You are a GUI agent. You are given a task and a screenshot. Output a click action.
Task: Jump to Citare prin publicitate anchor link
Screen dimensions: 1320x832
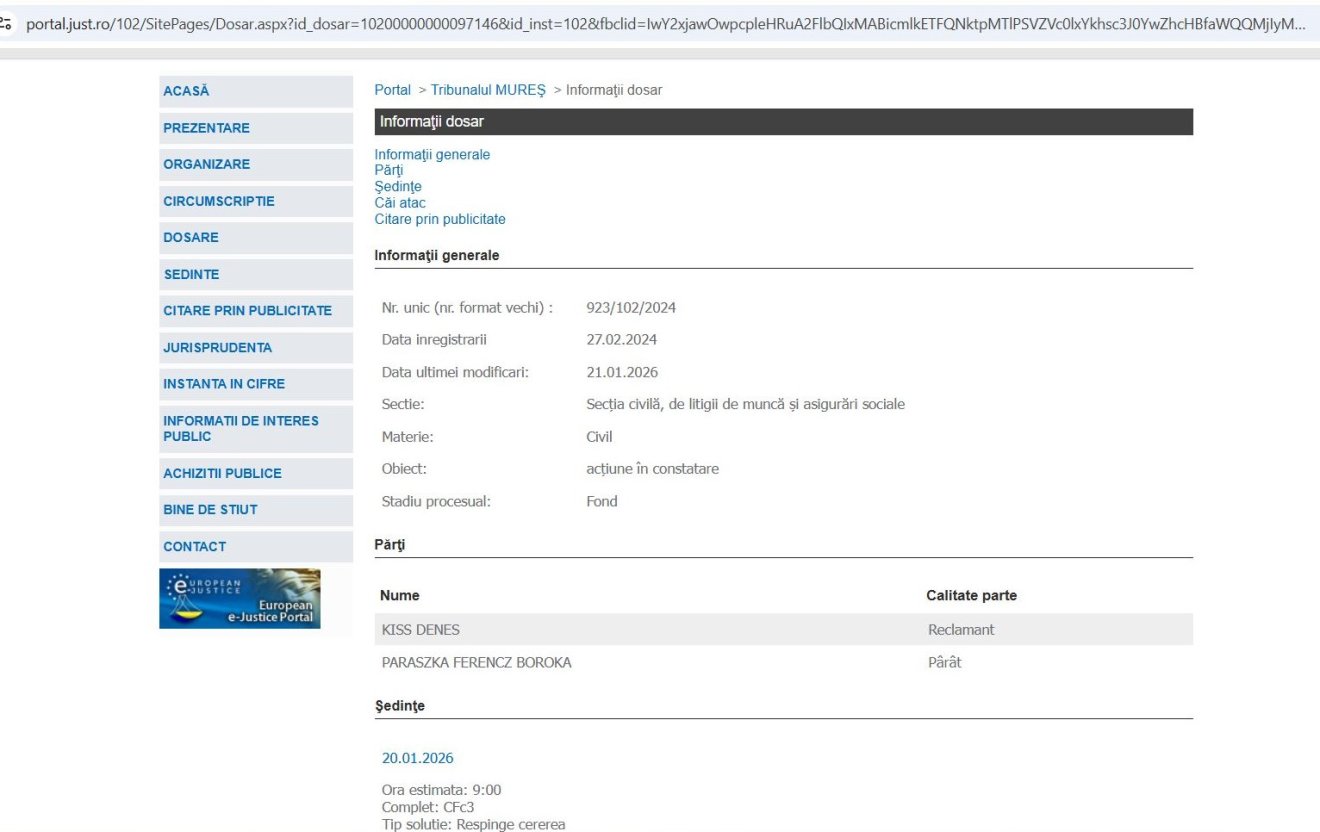[440, 219]
